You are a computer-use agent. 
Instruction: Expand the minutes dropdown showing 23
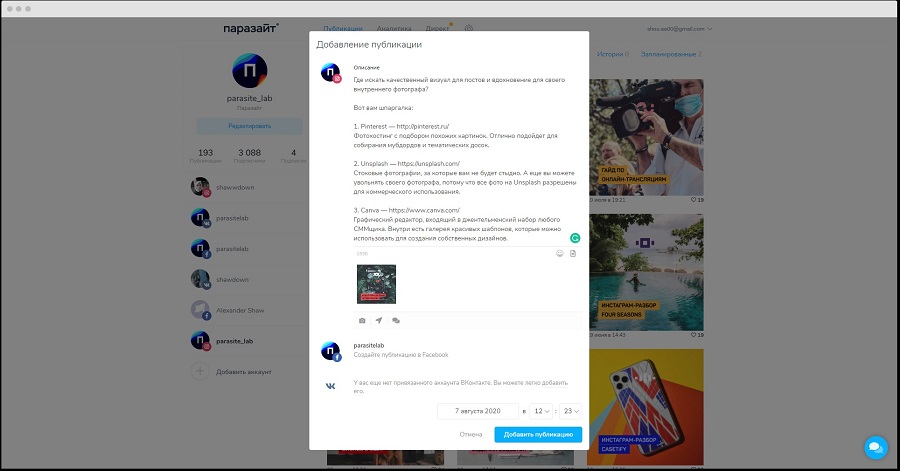coord(570,410)
